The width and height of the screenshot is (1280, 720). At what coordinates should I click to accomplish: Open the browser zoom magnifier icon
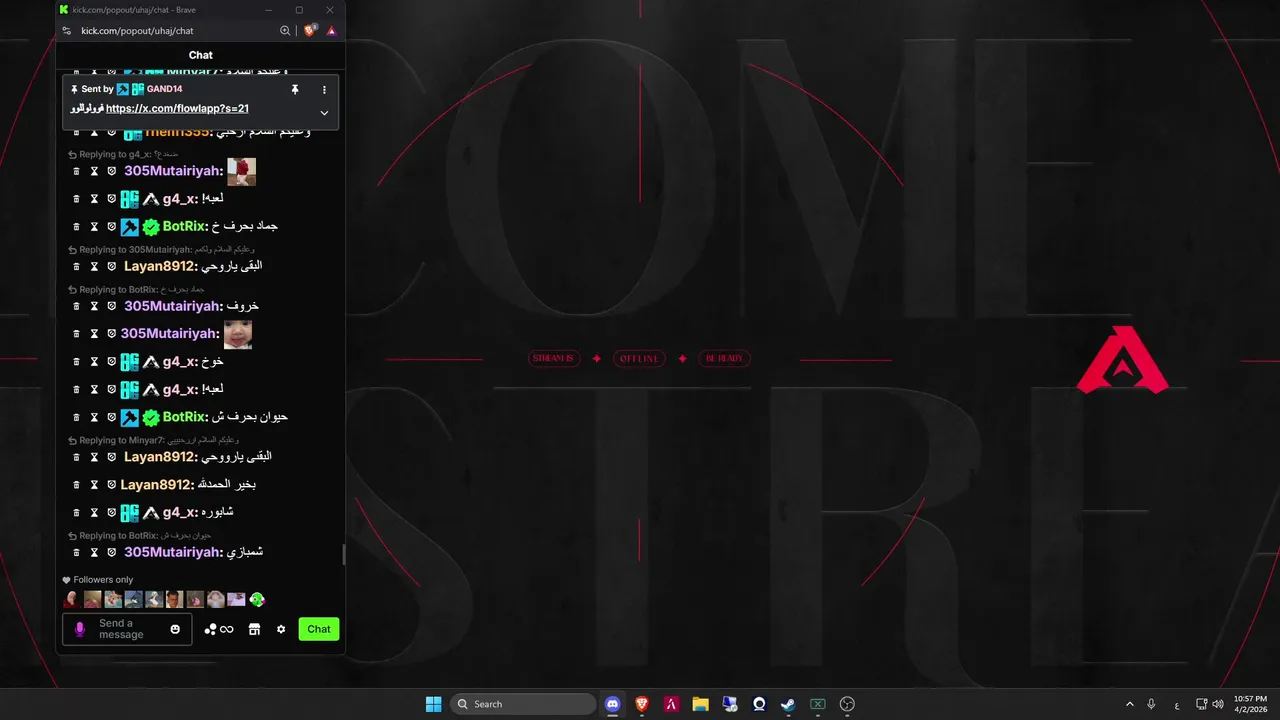[286, 31]
